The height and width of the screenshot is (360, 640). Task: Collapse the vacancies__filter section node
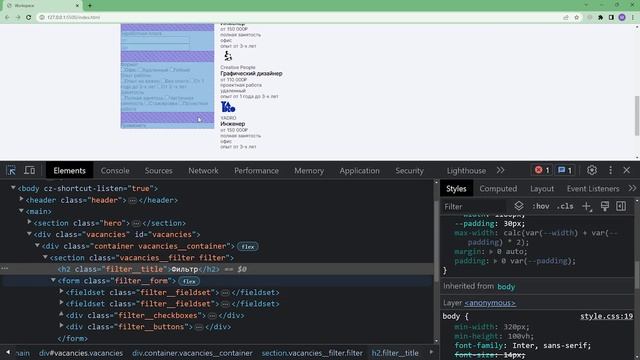pyautogui.click(x=45, y=257)
